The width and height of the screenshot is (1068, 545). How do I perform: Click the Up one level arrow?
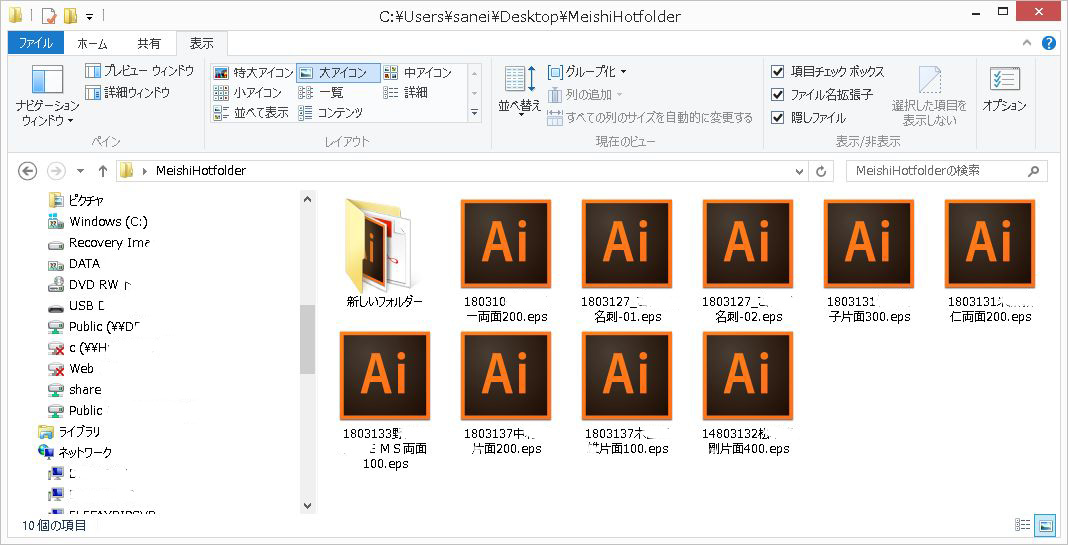pos(102,171)
